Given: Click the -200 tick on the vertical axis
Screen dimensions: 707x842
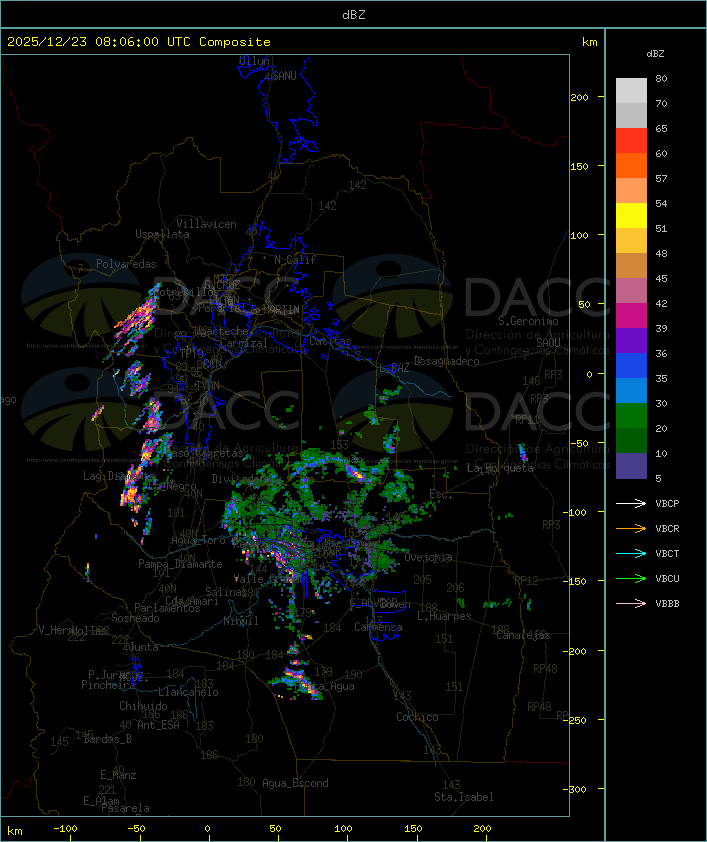Looking at the screenshot, I should (x=575, y=651).
